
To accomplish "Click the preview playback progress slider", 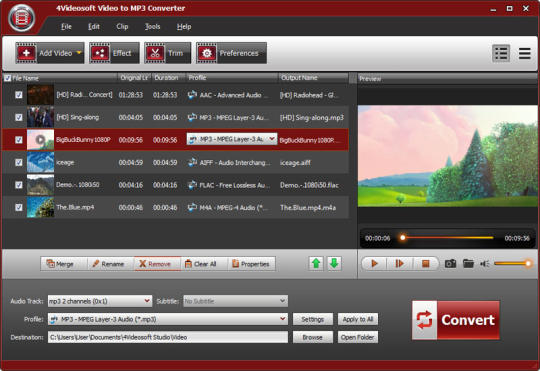I will [x=447, y=237].
